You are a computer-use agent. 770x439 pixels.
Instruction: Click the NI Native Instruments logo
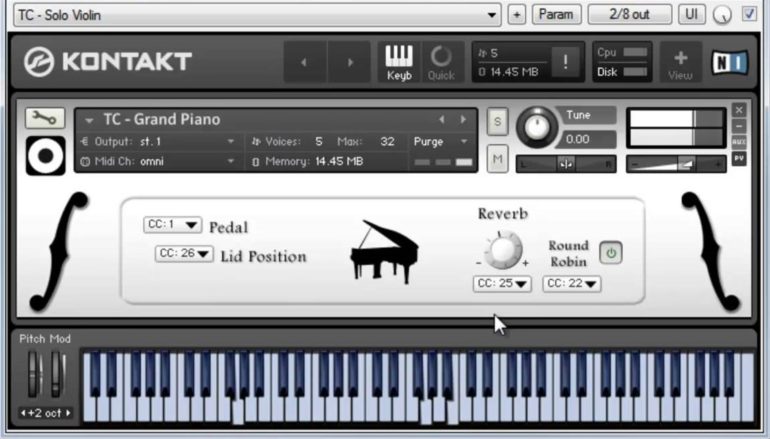point(729,62)
